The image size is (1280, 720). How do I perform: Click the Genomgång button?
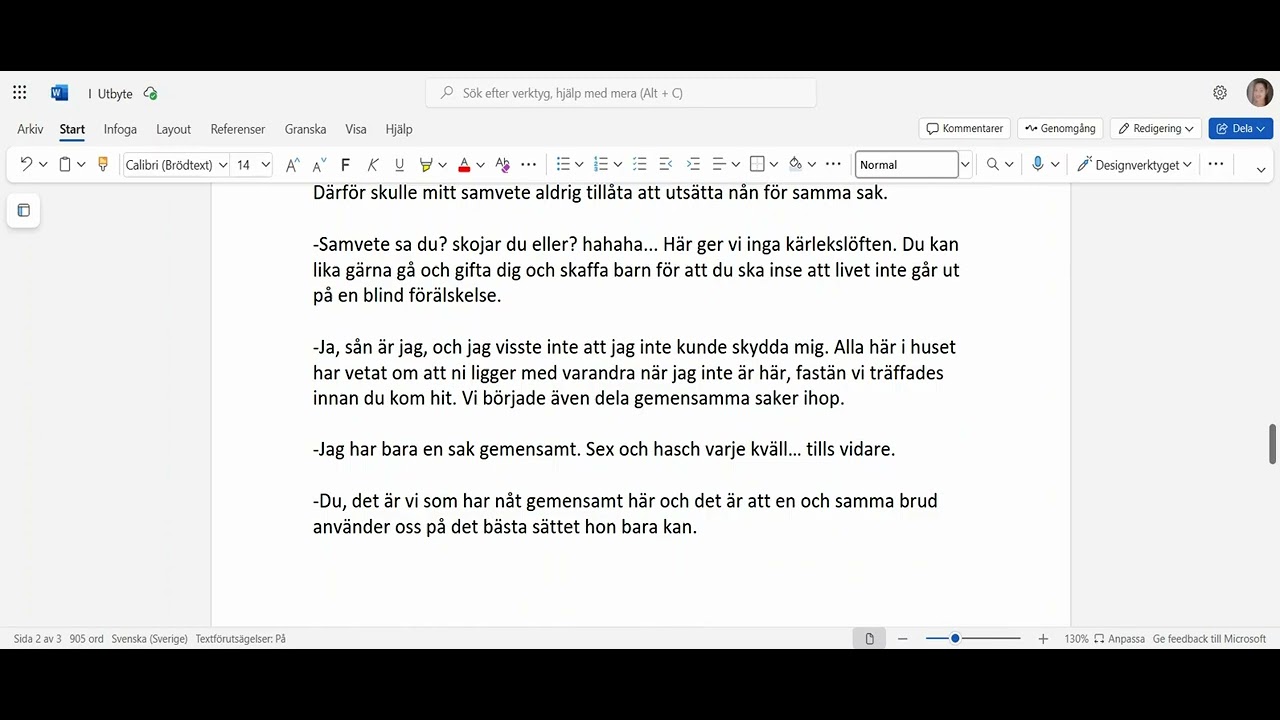coord(1061,128)
